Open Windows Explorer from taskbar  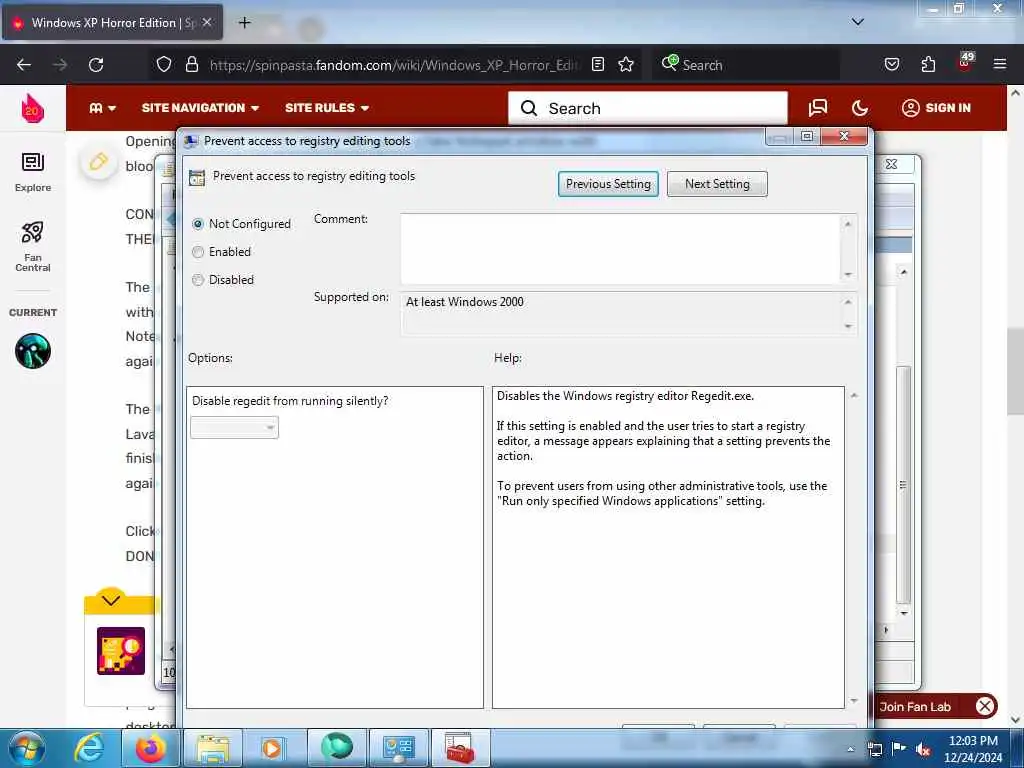(x=213, y=748)
